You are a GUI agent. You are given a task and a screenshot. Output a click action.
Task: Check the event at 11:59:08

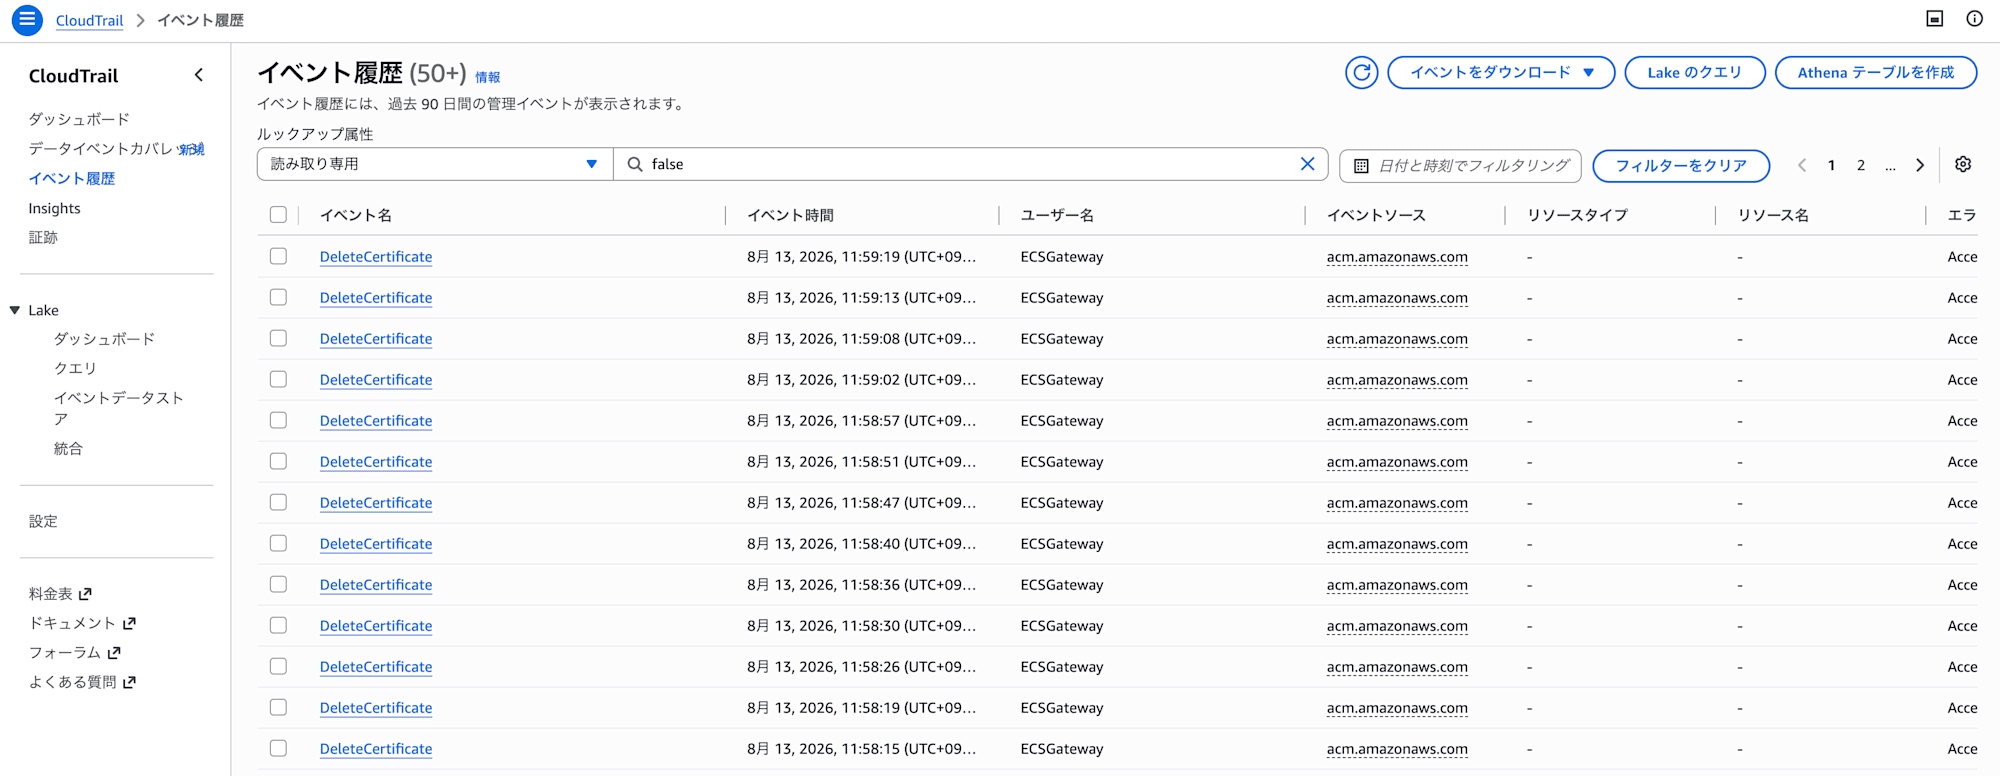(x=278, y=338)
